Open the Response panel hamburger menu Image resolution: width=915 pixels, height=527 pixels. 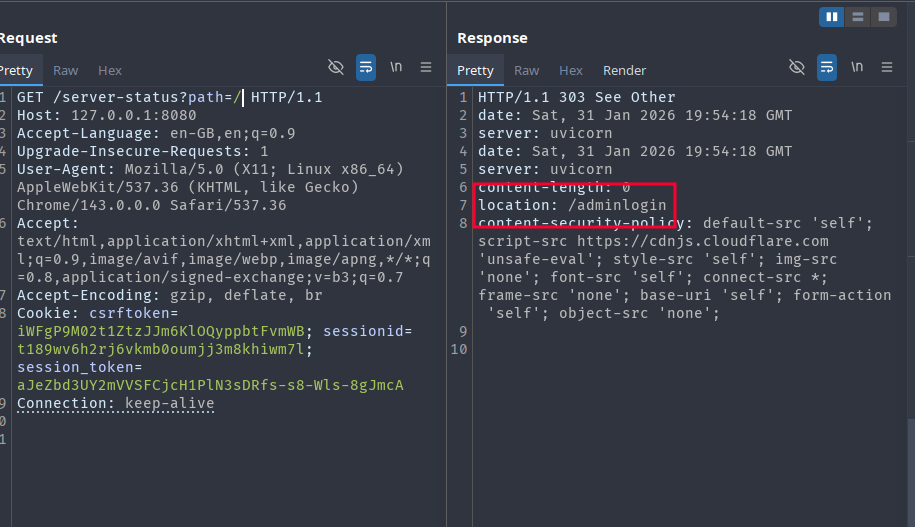(x=887, y=67)
